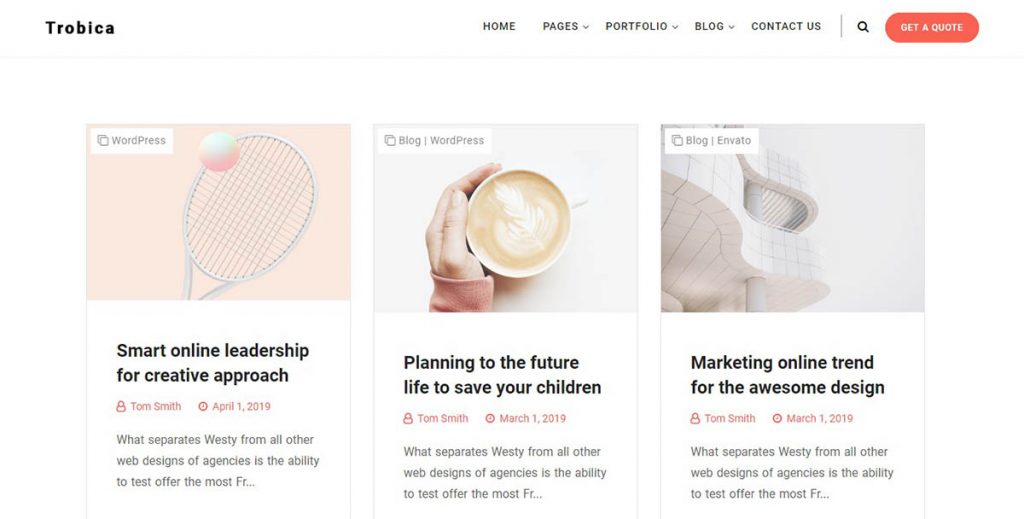This screenshot has height=519, width=1024.
Task: Click the author icon in the coffee post
Action: point(408,419)
